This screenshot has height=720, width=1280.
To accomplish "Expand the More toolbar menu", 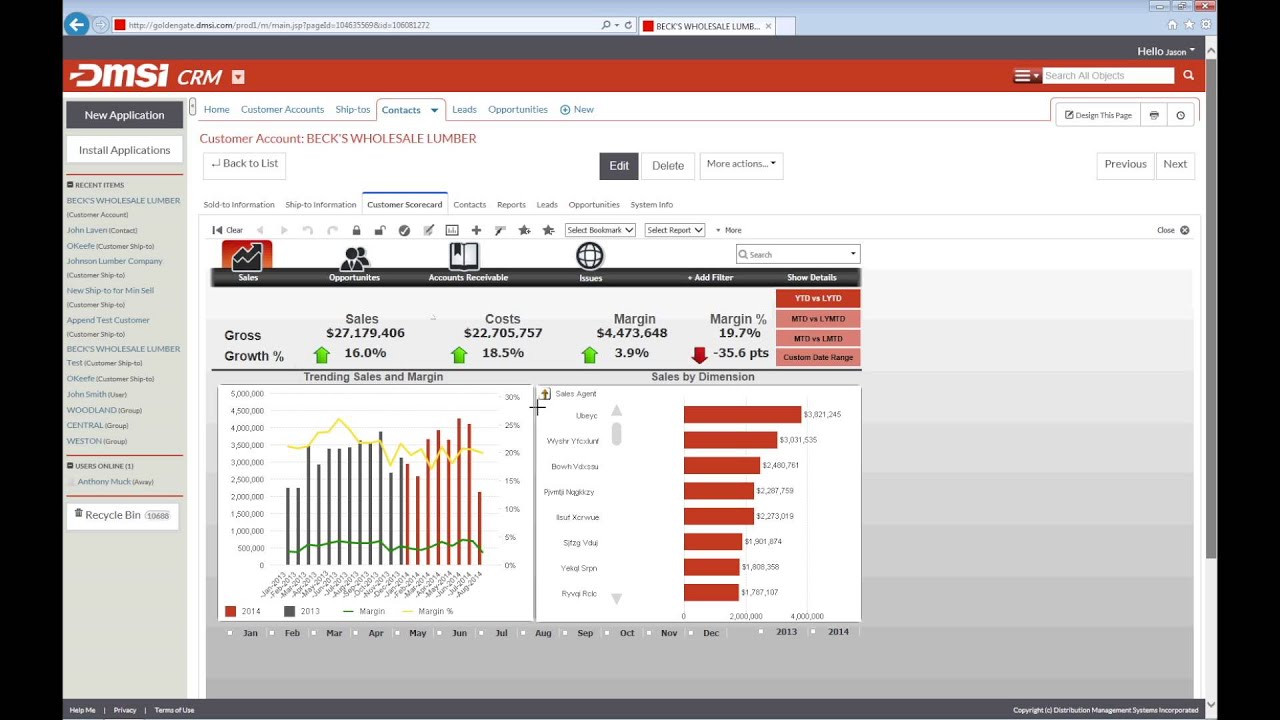I will [728, 230].
